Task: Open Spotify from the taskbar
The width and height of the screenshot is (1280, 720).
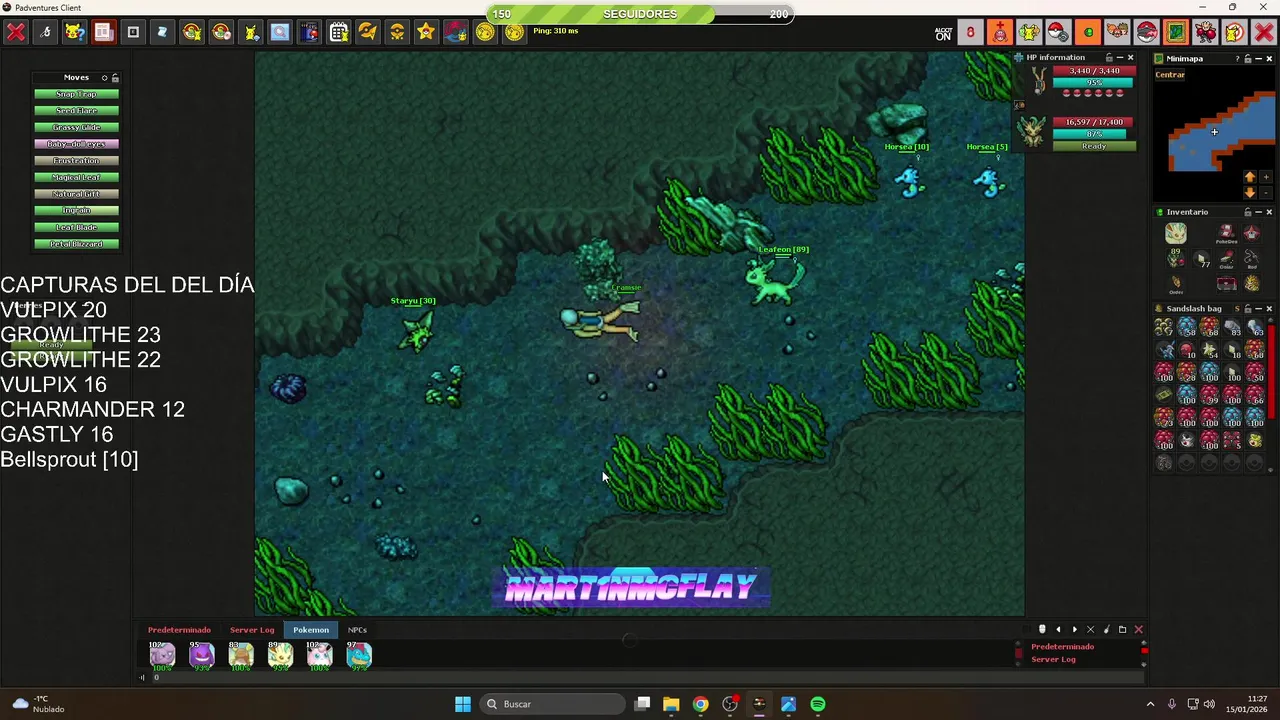Action: pyautogui.click(x=818, y=704)
